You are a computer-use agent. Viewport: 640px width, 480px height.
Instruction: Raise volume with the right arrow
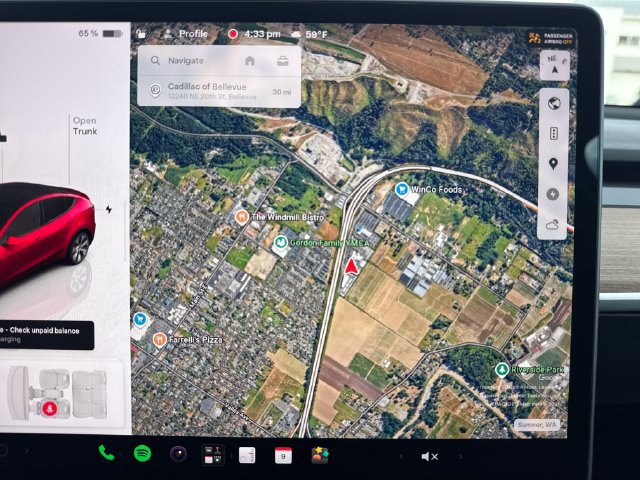[x=460, y=456]
